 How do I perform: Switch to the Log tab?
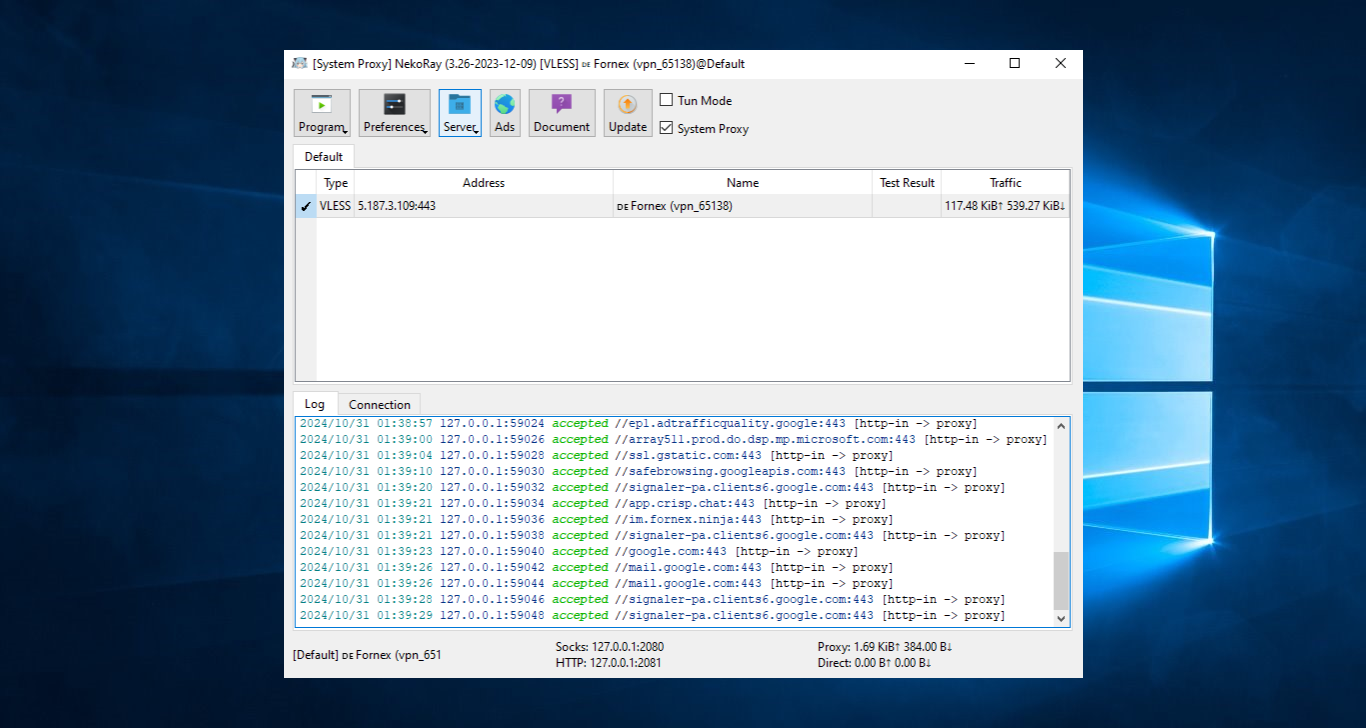[x=315, y=404]
